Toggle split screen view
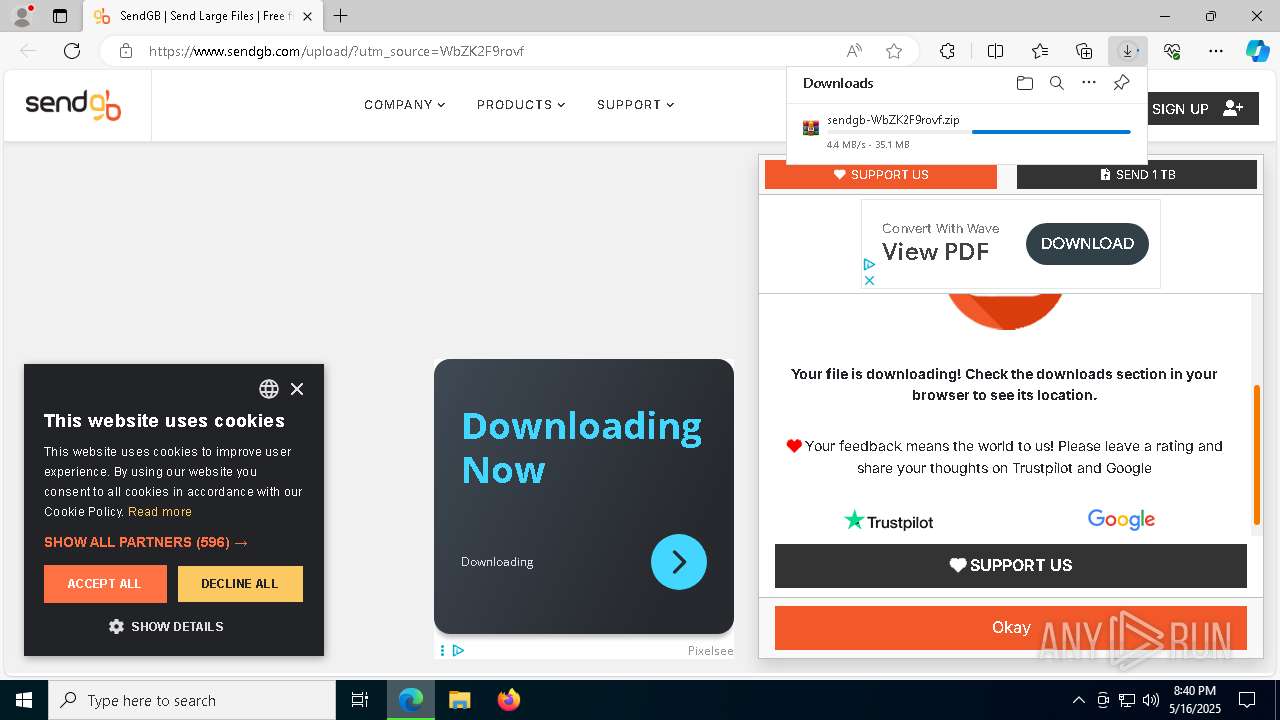 (995, 51)
